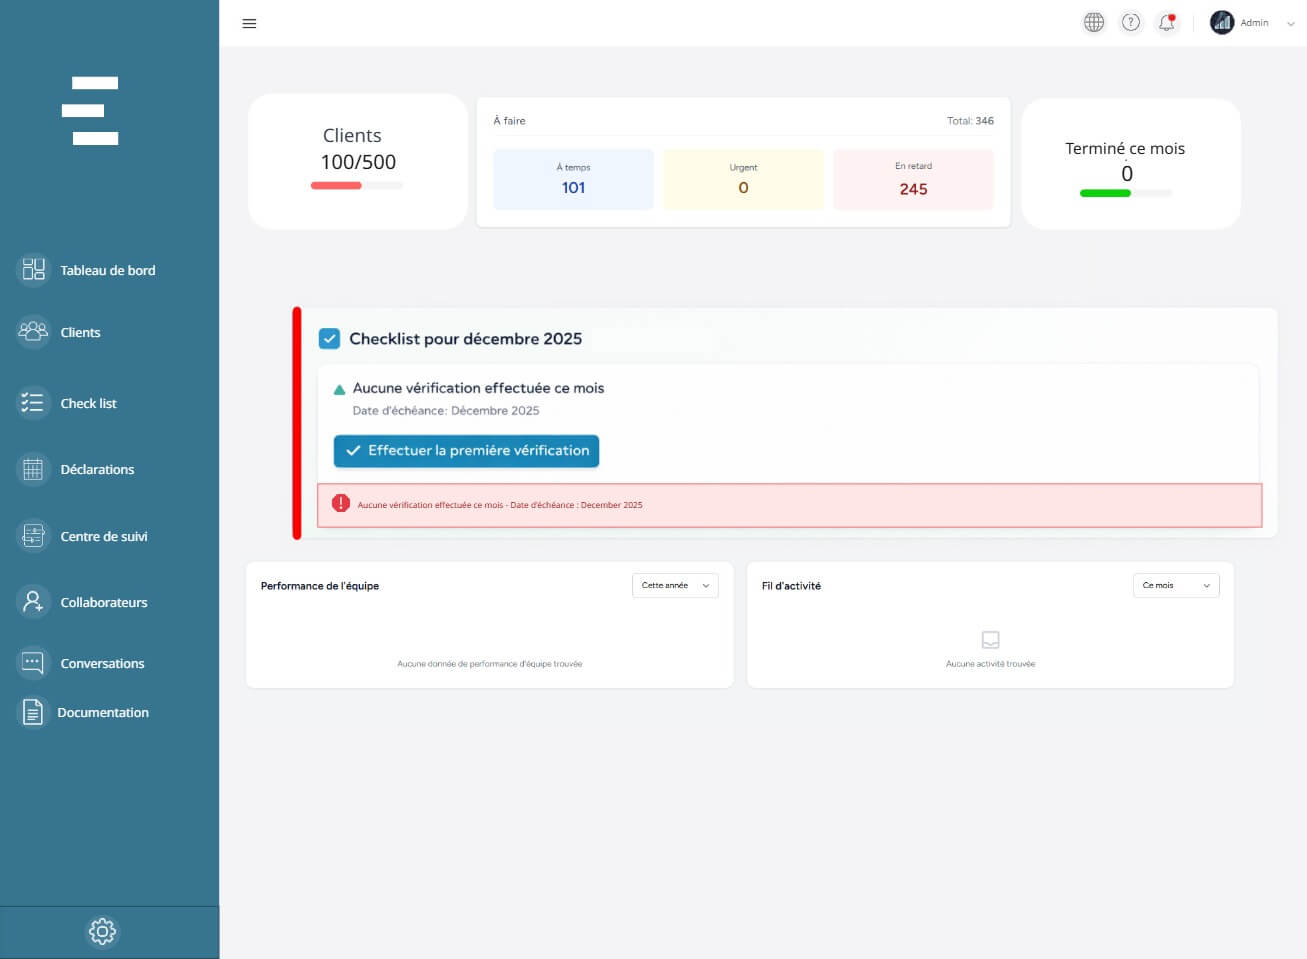Click Effectuer la première vérification button
This screenshot has height=959, width=1307.
coord(466,451)
